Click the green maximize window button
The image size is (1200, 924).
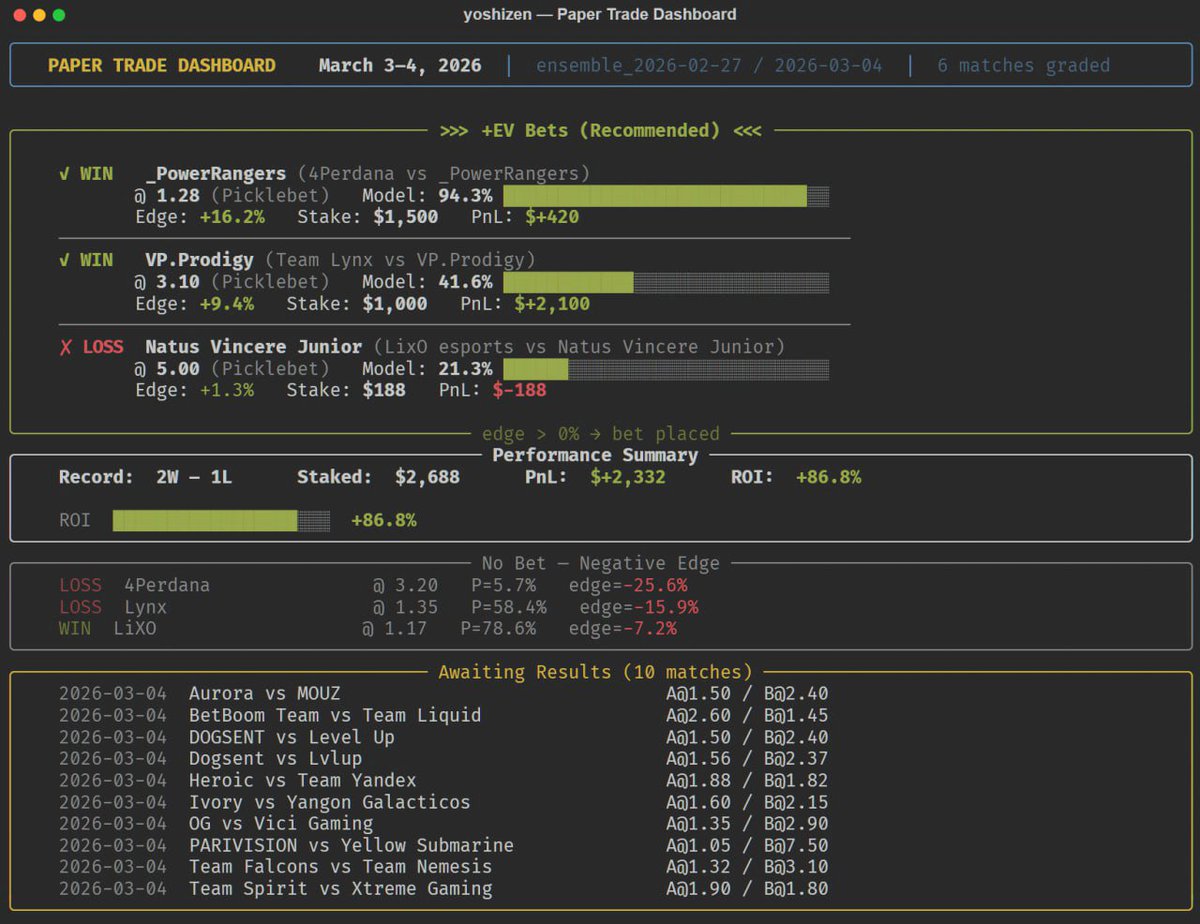59,15
